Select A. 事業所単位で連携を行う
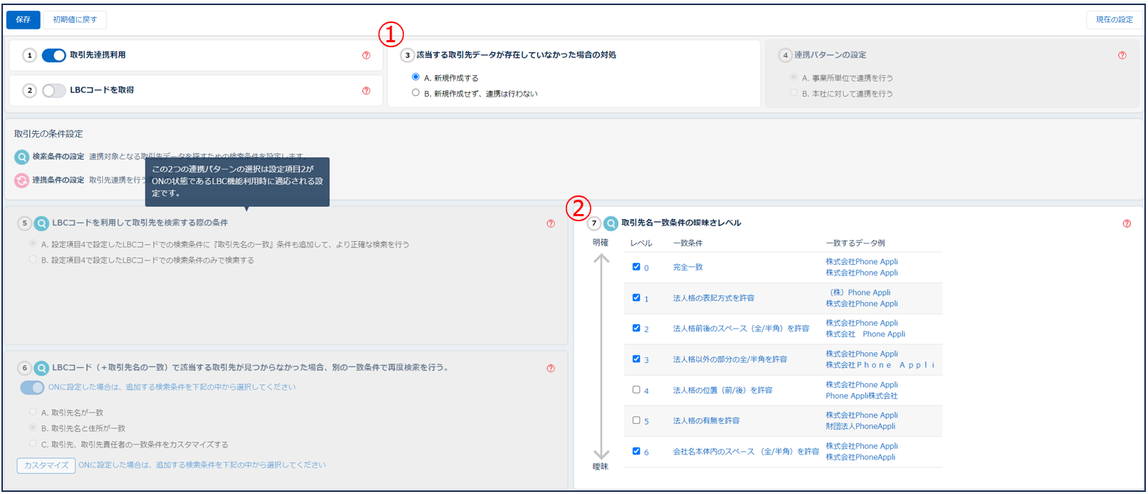The image size is (1148, 494). pos(793,77)
